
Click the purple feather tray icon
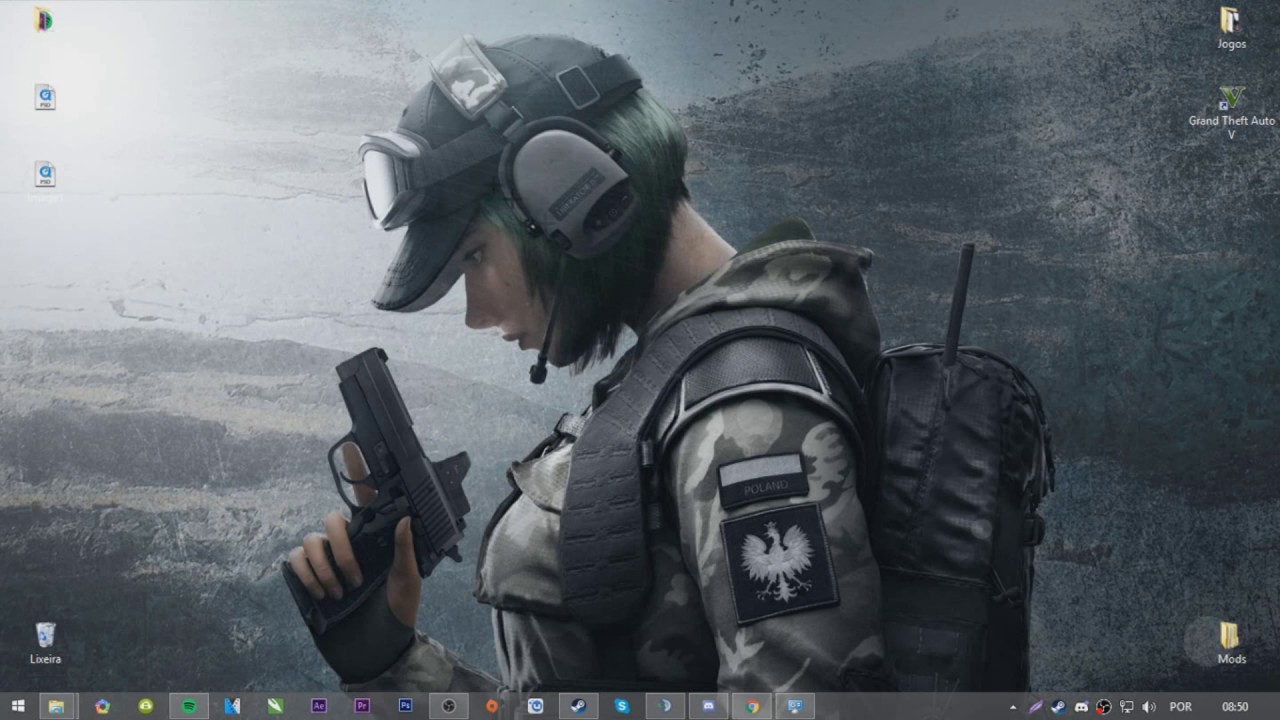pyautogui.click(x=1035, y=707)
